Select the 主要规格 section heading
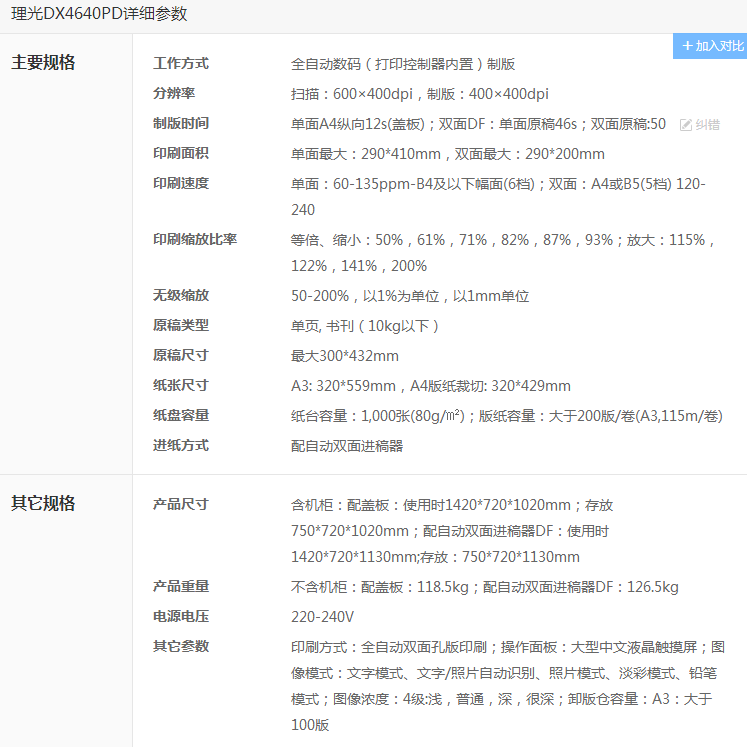The height and width of the screenshot is (747, 747). tap(43, 62)
